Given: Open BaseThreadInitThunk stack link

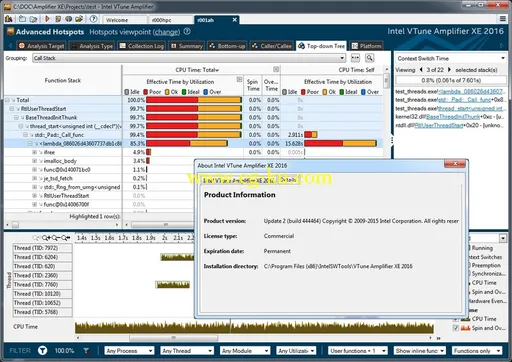Looking at the screenshot, I should tap(453, 117).
